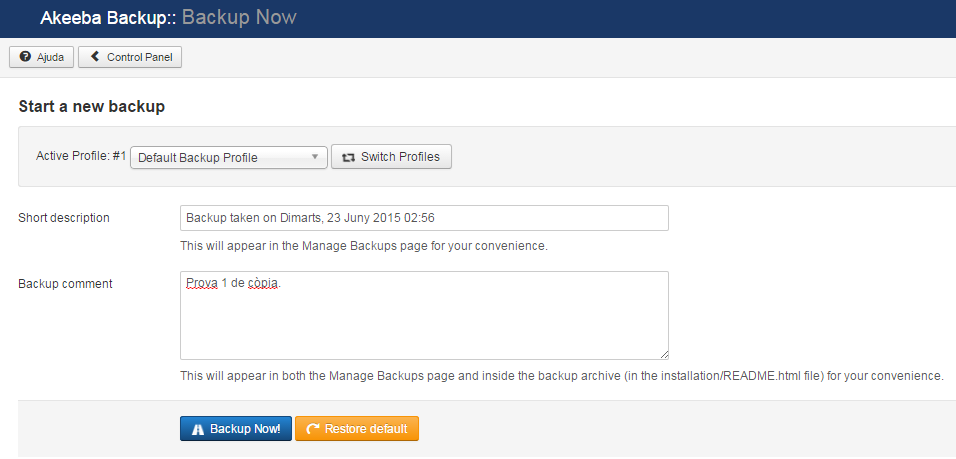Screen dimensions: 956x459
Task: Click inside the Backup comment text area
Action: click(424, 320)
